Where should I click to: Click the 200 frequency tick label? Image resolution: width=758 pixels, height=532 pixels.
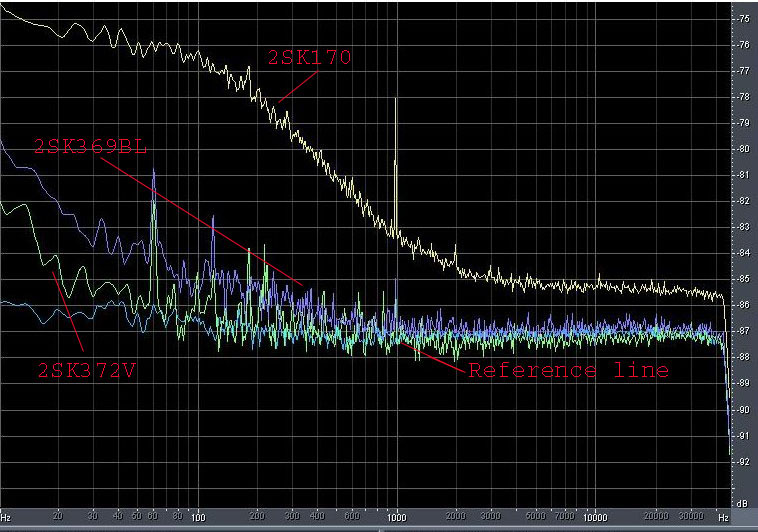click(257, 516)
